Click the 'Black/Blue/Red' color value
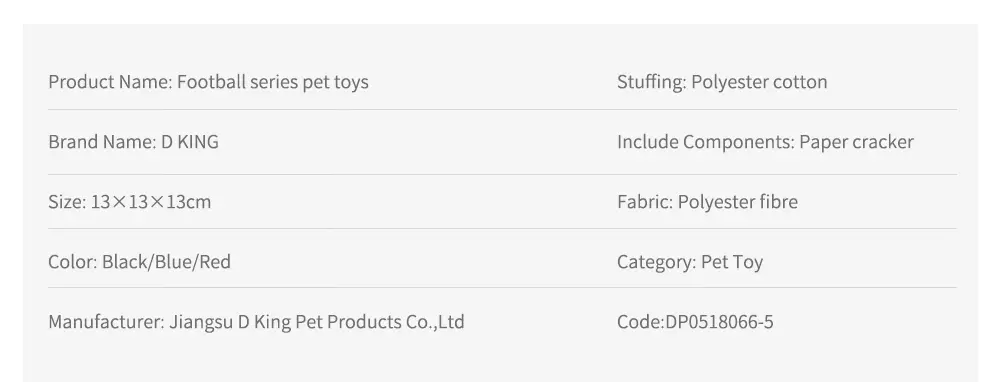This screenshot has width=1000, height=382. pyautogui.click(x=166, y=261)
